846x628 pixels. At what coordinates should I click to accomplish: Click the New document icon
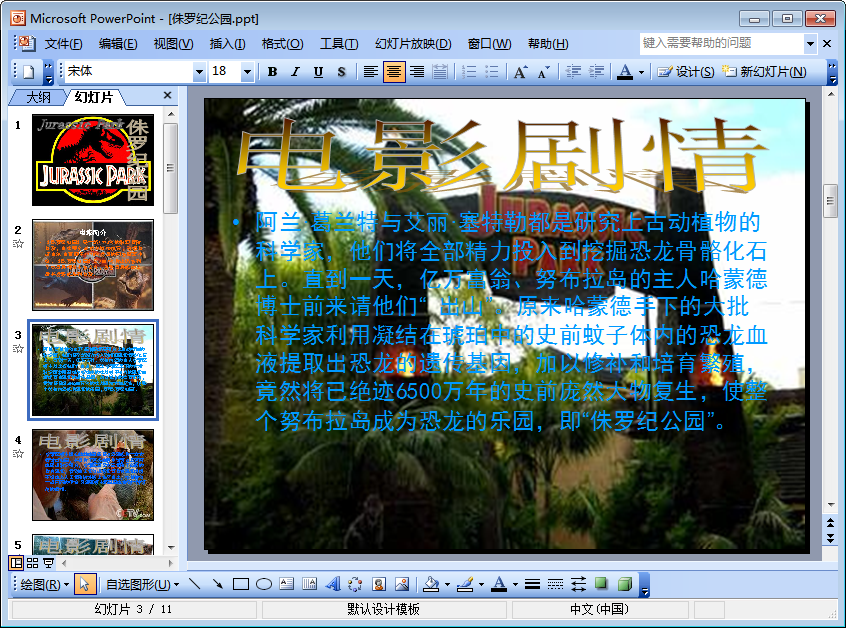[x=29, y=72]
